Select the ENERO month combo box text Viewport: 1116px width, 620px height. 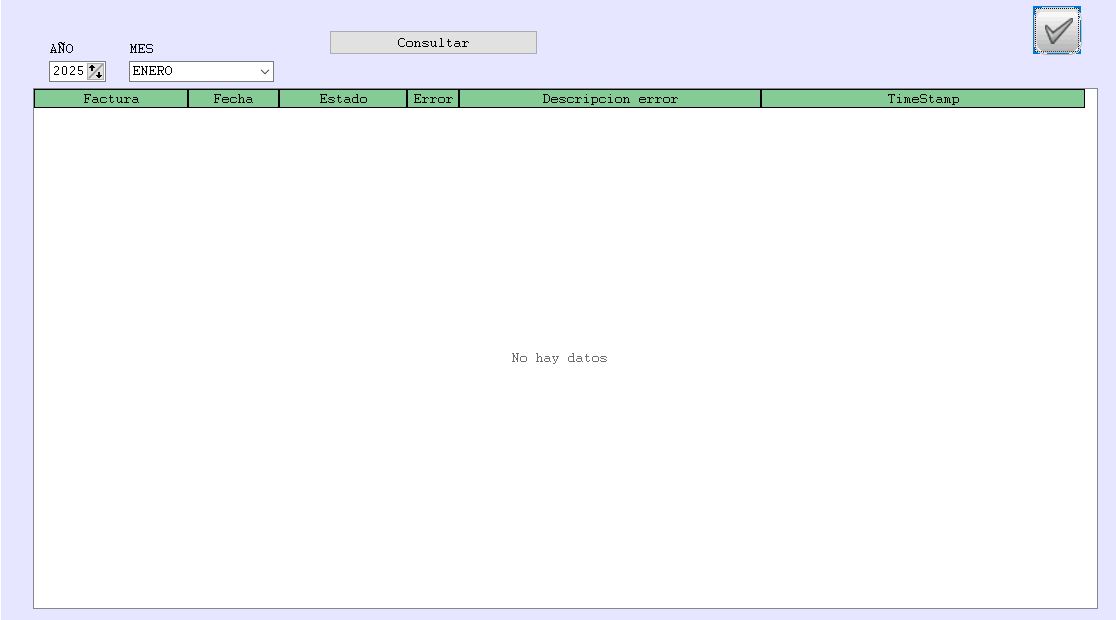[190, 72]
